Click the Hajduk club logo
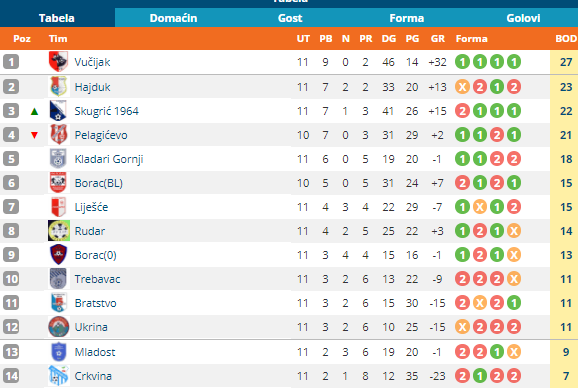This screenshot has height=389, width=578. (x=58, y=87)
